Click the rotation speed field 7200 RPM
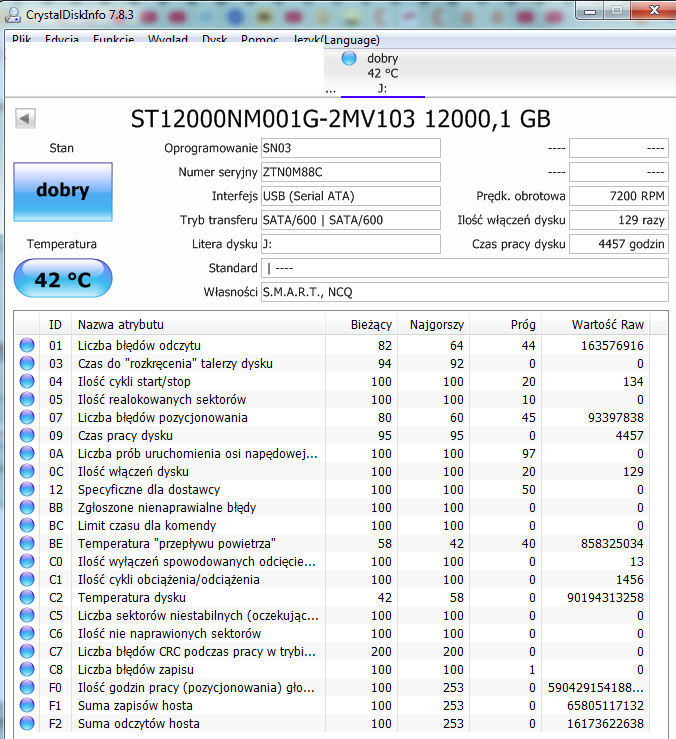 coord(619,196)
